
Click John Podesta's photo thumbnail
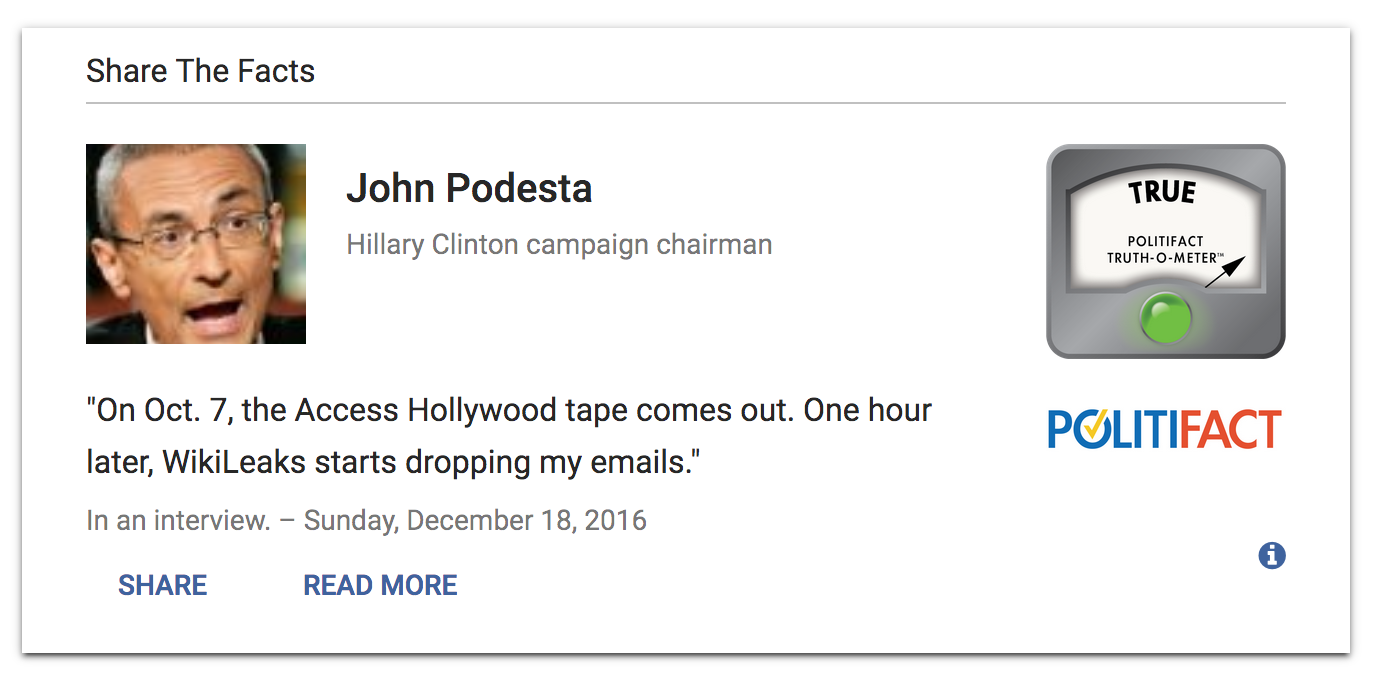[196, 244]
